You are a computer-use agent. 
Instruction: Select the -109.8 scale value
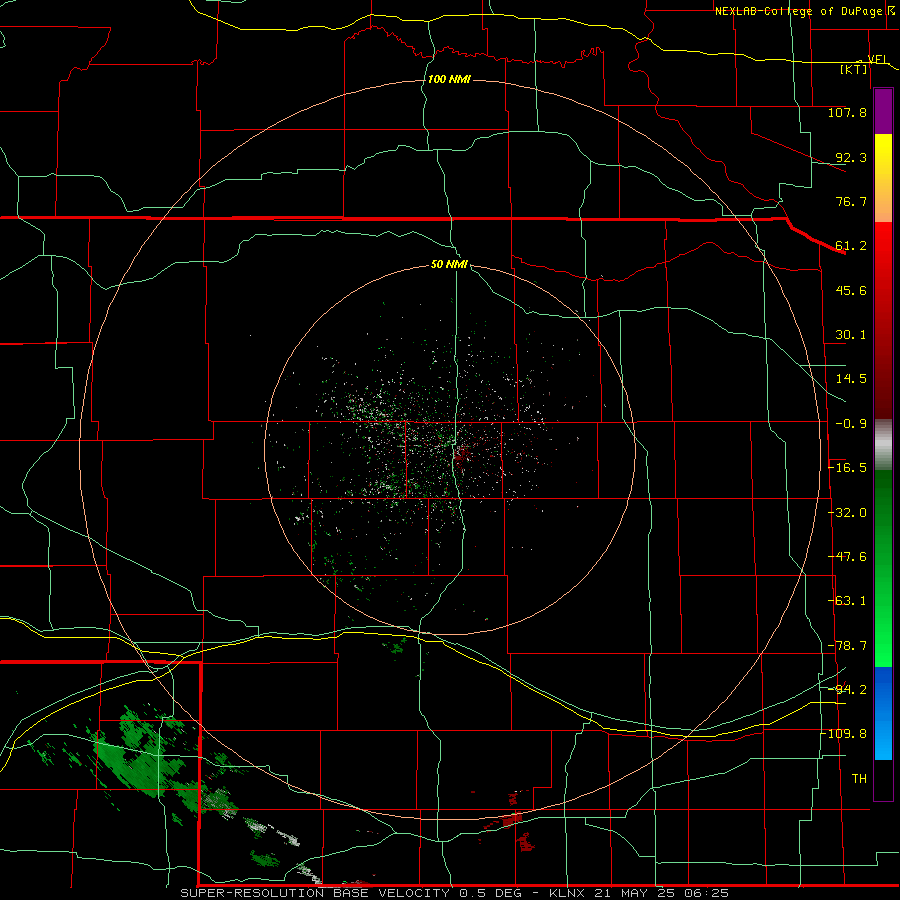[x=844, y=734]
